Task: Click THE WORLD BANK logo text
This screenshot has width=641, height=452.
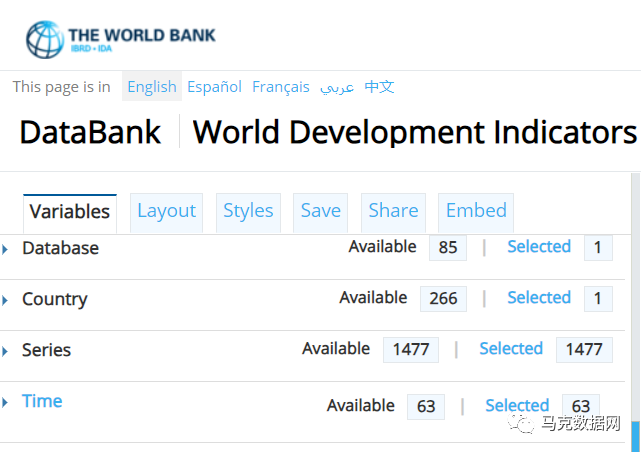Action: (x=141, y=36)
